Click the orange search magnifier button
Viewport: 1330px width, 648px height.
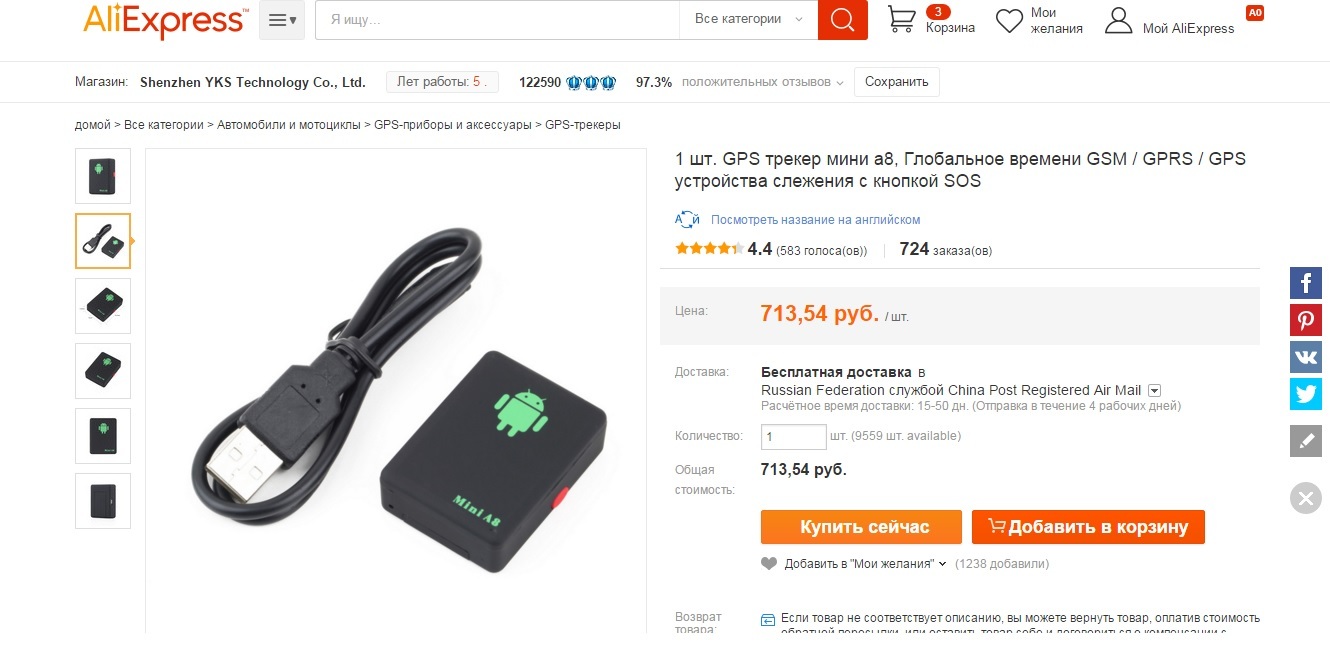(x=842, y=20)
